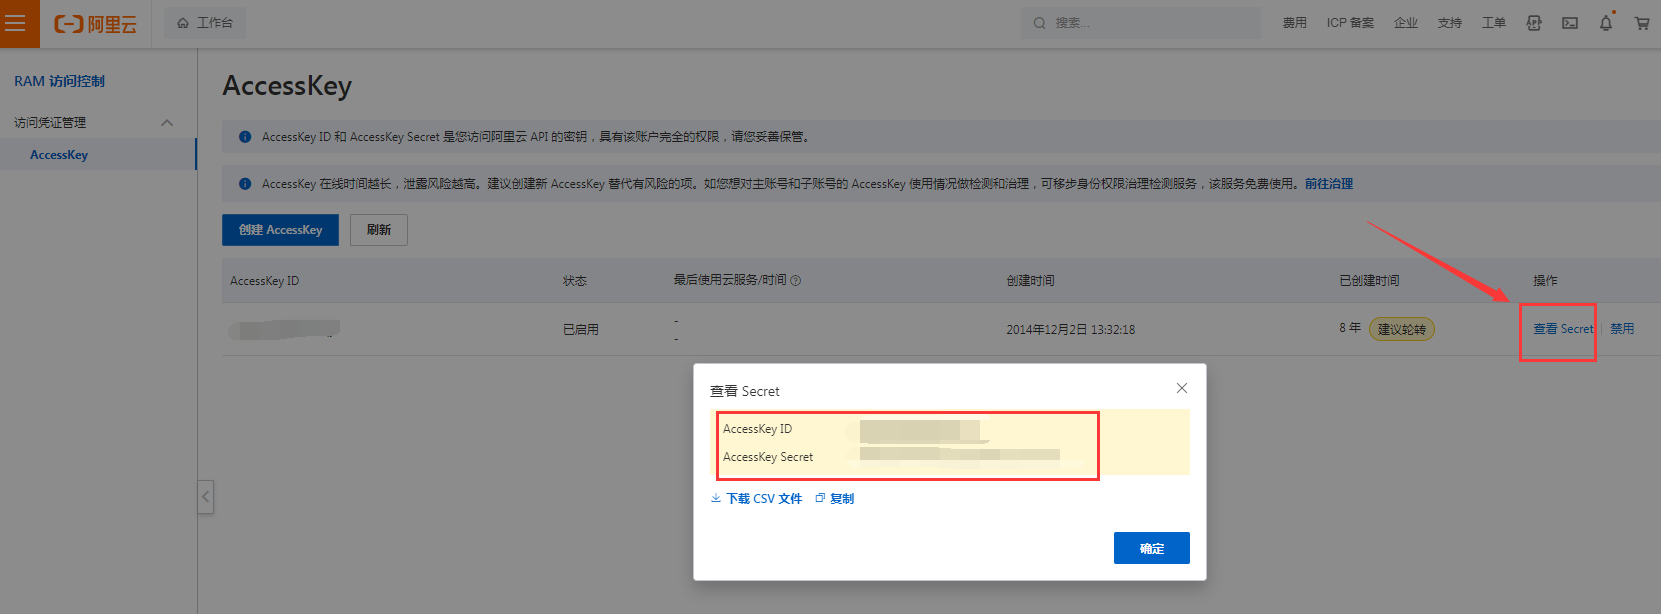Click the 2014年12月2日 13:32:18 creation time
Viewport: 1661px width, 614px height.
tap(1071, 329)
